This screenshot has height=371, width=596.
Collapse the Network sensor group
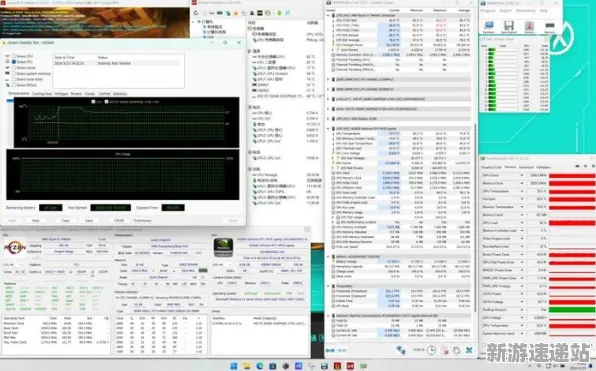[328, 316]
